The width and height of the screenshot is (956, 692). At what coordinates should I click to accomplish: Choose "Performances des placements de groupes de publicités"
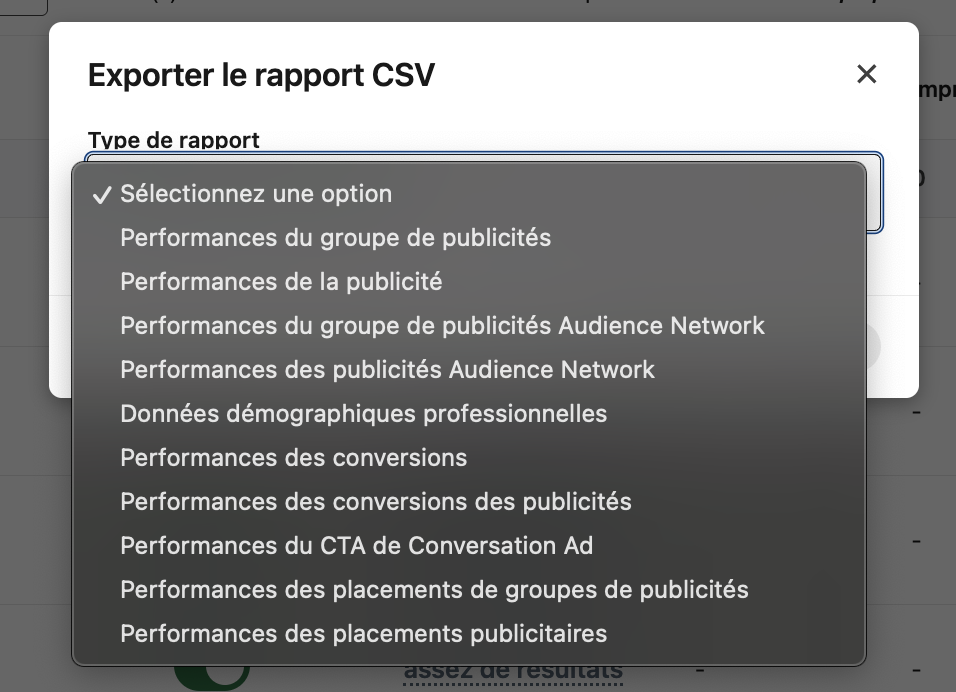tap(434, 589)
